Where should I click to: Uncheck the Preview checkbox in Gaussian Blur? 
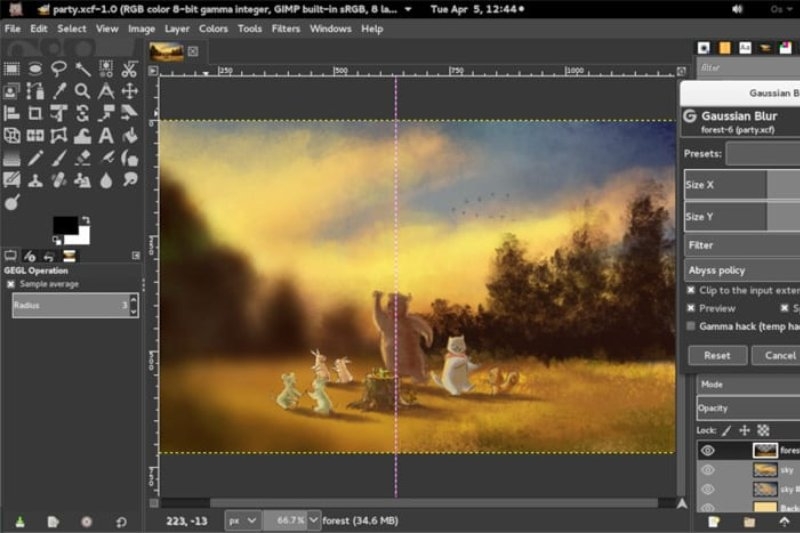(690, 308)
